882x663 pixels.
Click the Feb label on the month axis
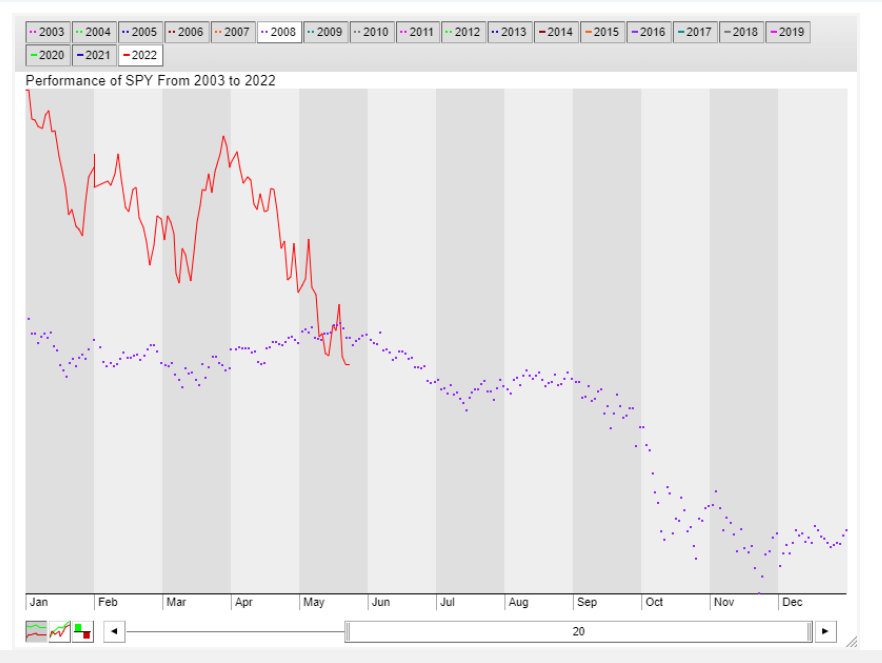pos(107,602)
